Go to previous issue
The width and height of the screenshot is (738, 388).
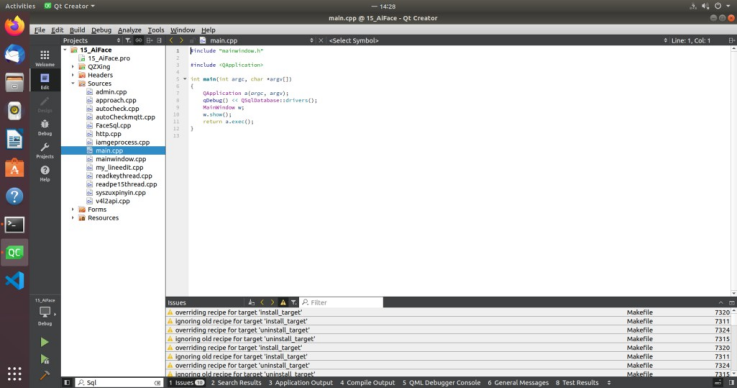click(x=262, y=302)
